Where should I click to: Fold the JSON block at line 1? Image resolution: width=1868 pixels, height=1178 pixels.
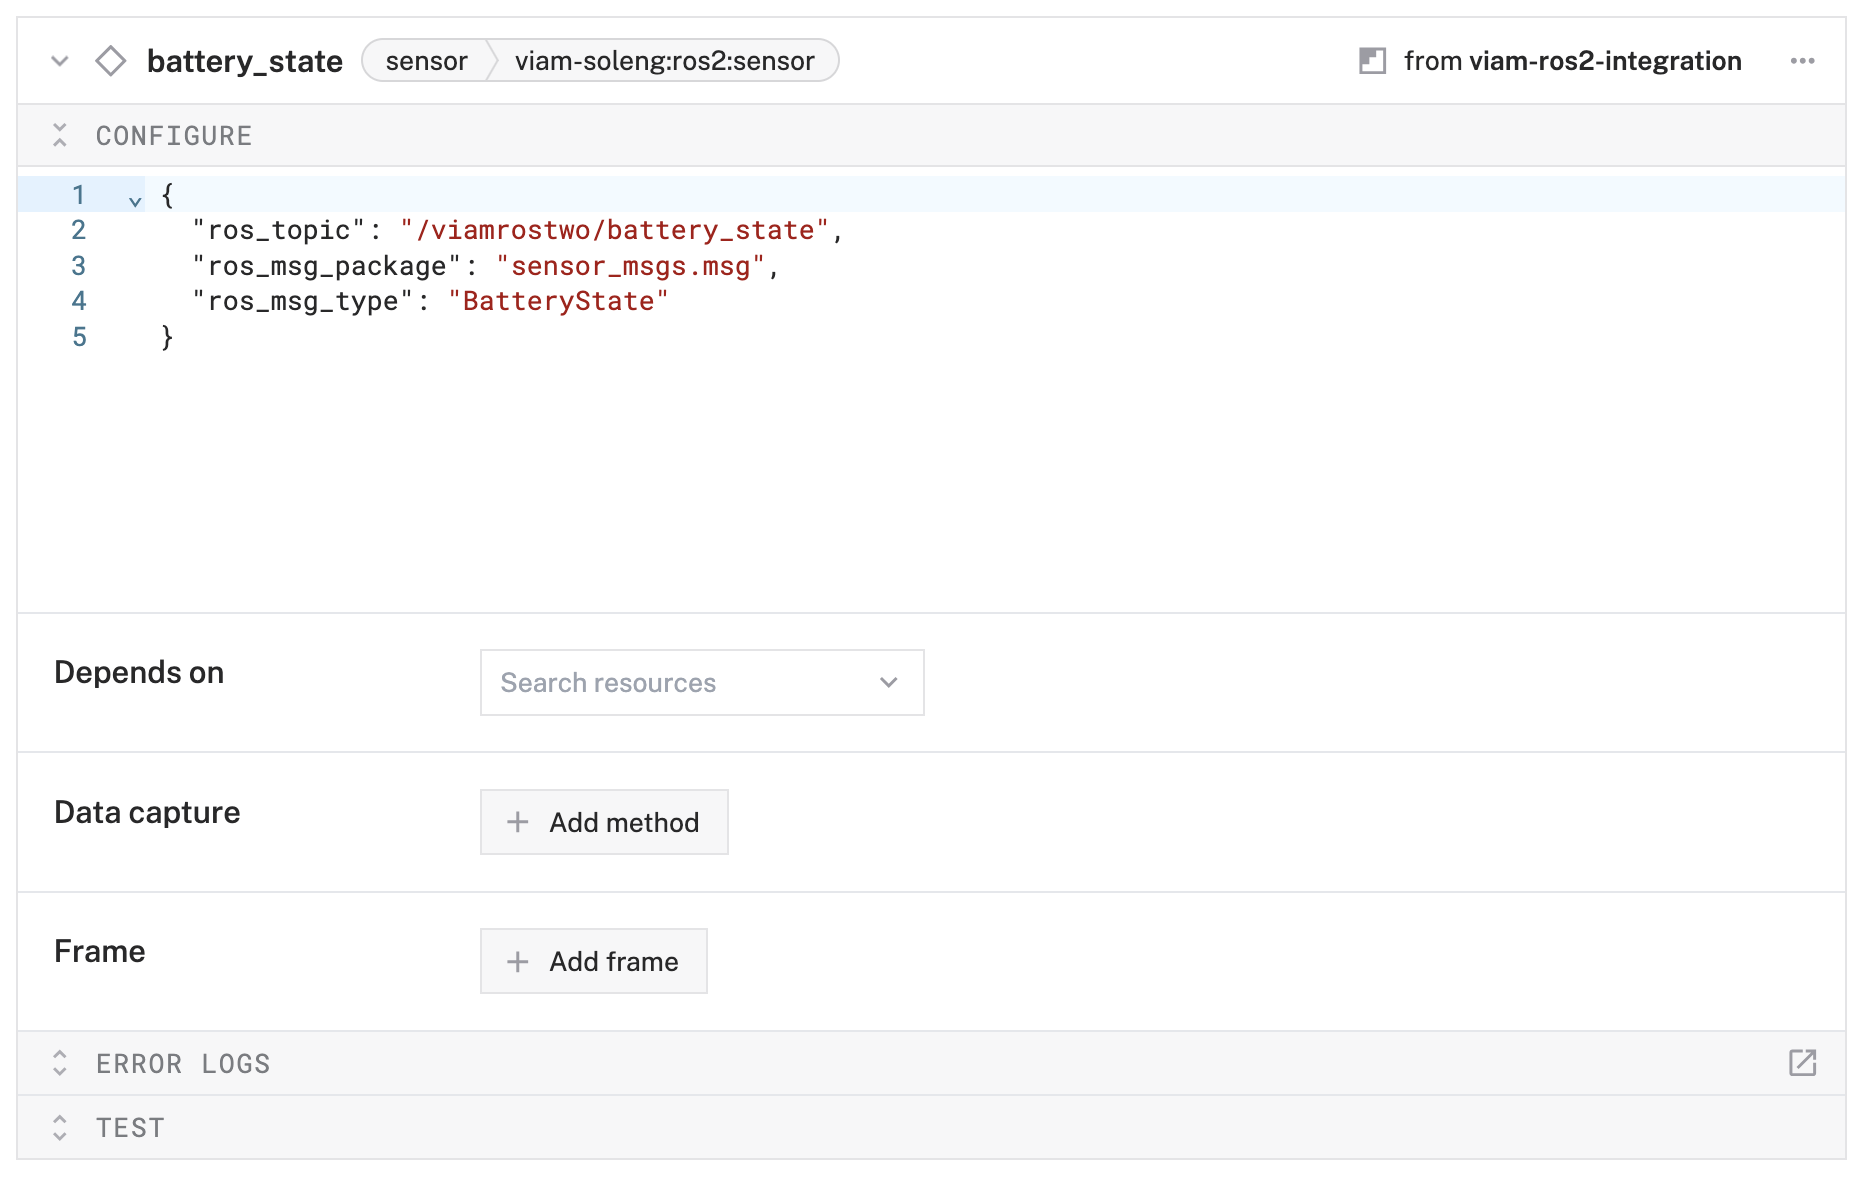tap(135, 201)
